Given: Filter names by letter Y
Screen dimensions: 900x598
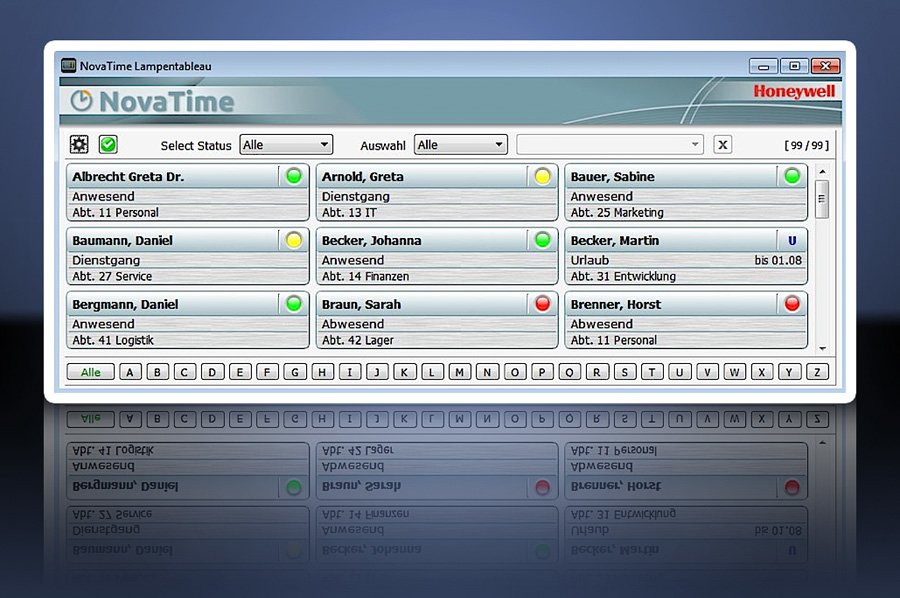Looking at the screenshot, I should tap(789, 372).
